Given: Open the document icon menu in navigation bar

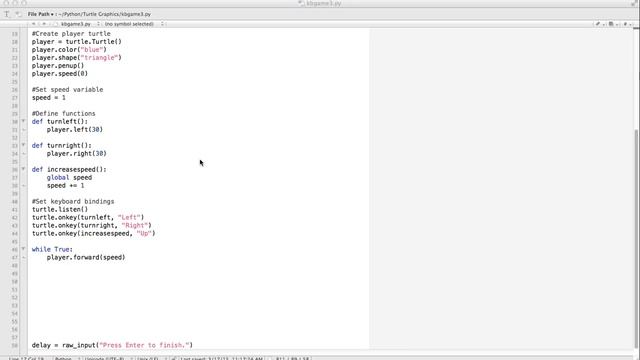Looking at the screenshot, I should (613, 24).
